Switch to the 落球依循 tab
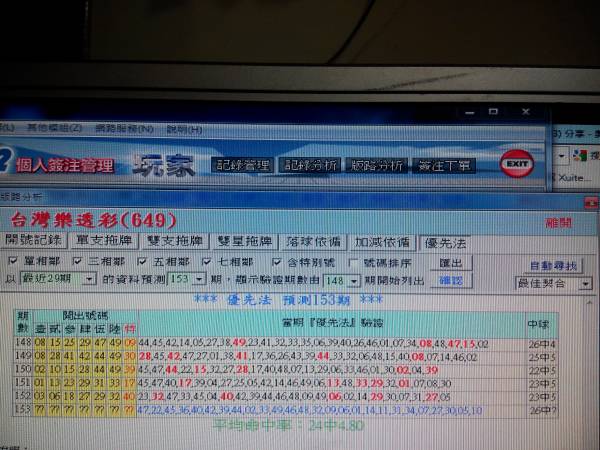 (313, 242)
